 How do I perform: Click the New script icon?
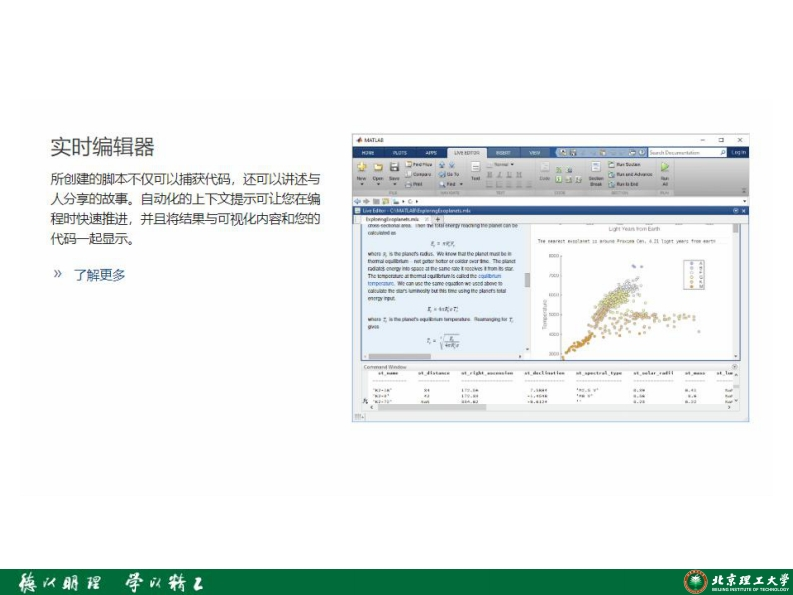click(361, 168)
